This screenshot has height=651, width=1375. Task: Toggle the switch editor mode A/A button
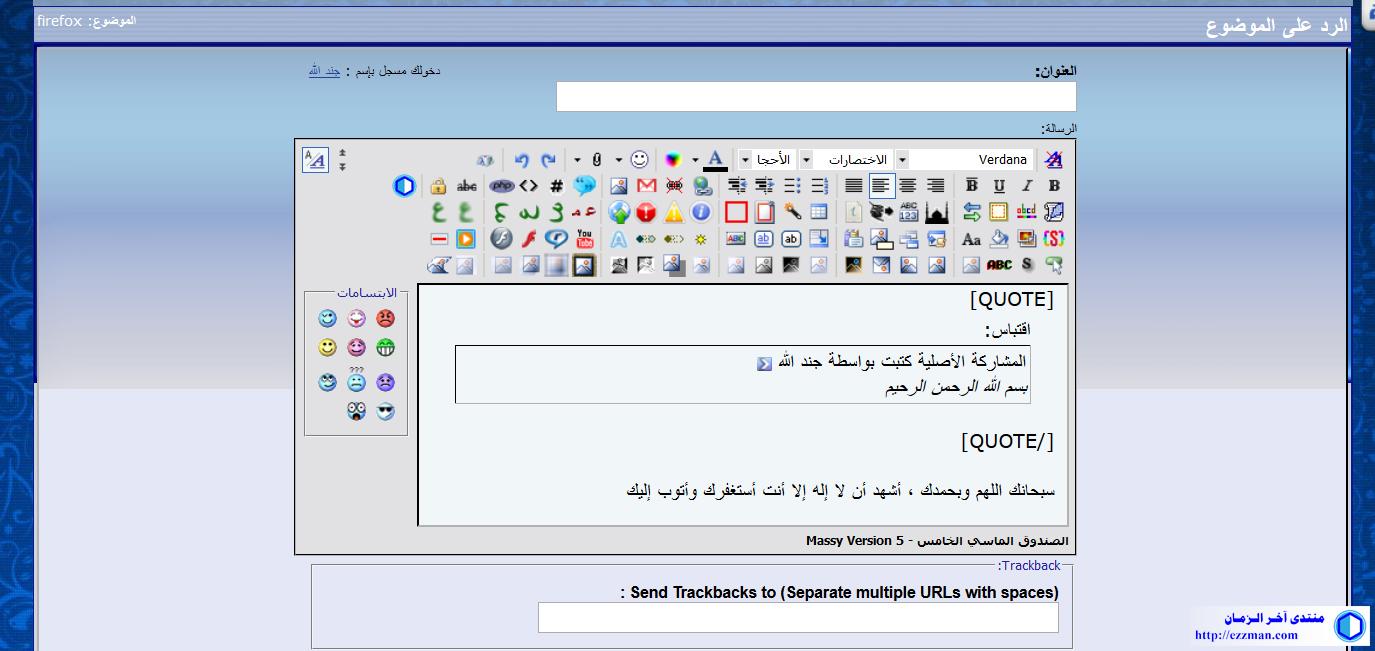coord(315,160)
